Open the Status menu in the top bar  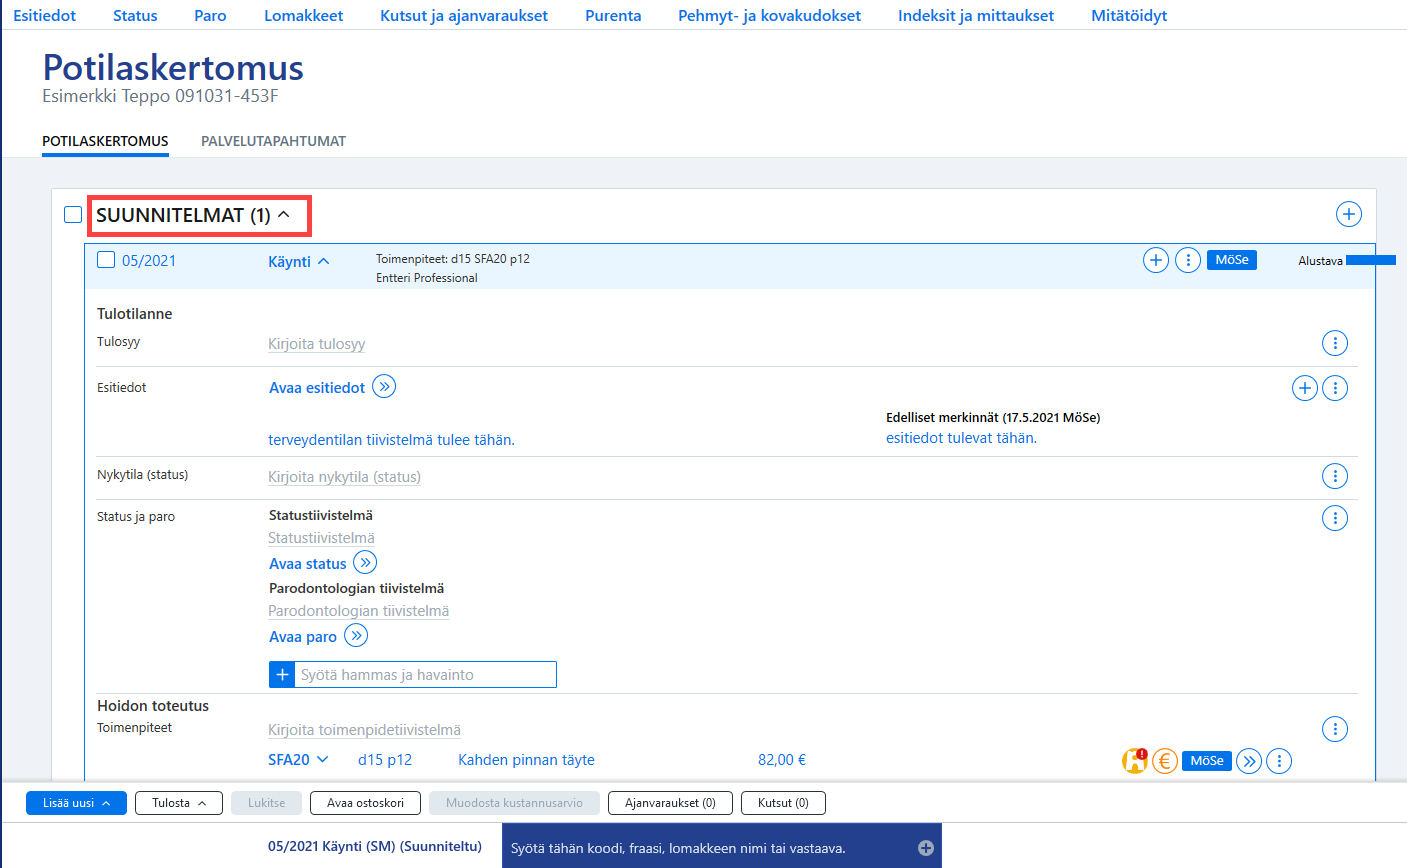tap(135, 15)
